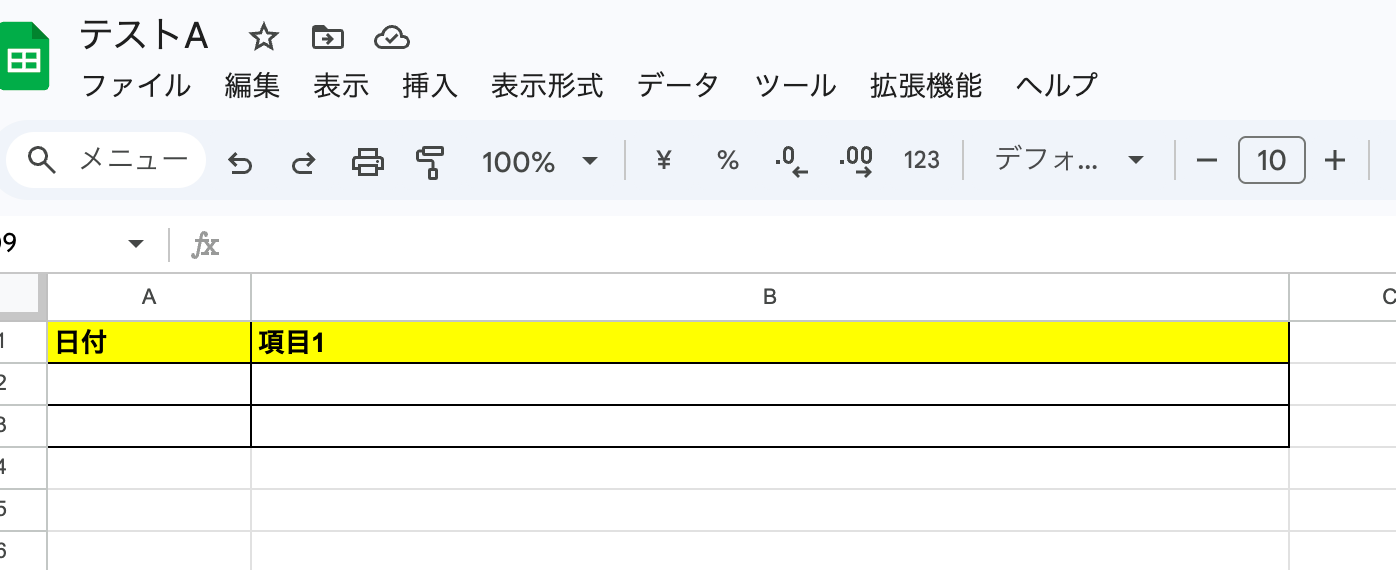Click the undo arrow icon
1396x570 pixels.
240,161
